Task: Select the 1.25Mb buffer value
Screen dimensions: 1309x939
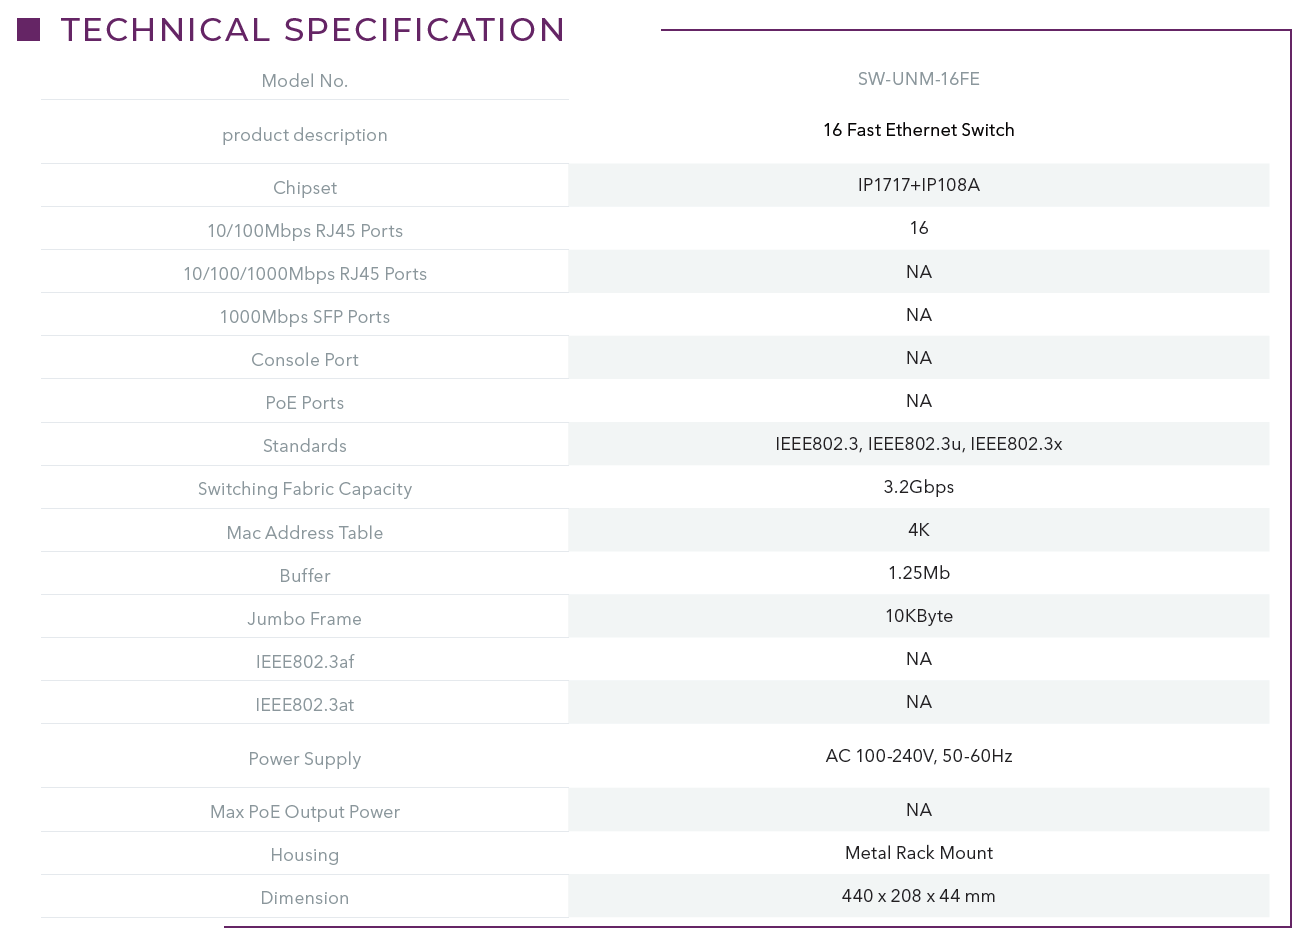Action: [918, 573]
